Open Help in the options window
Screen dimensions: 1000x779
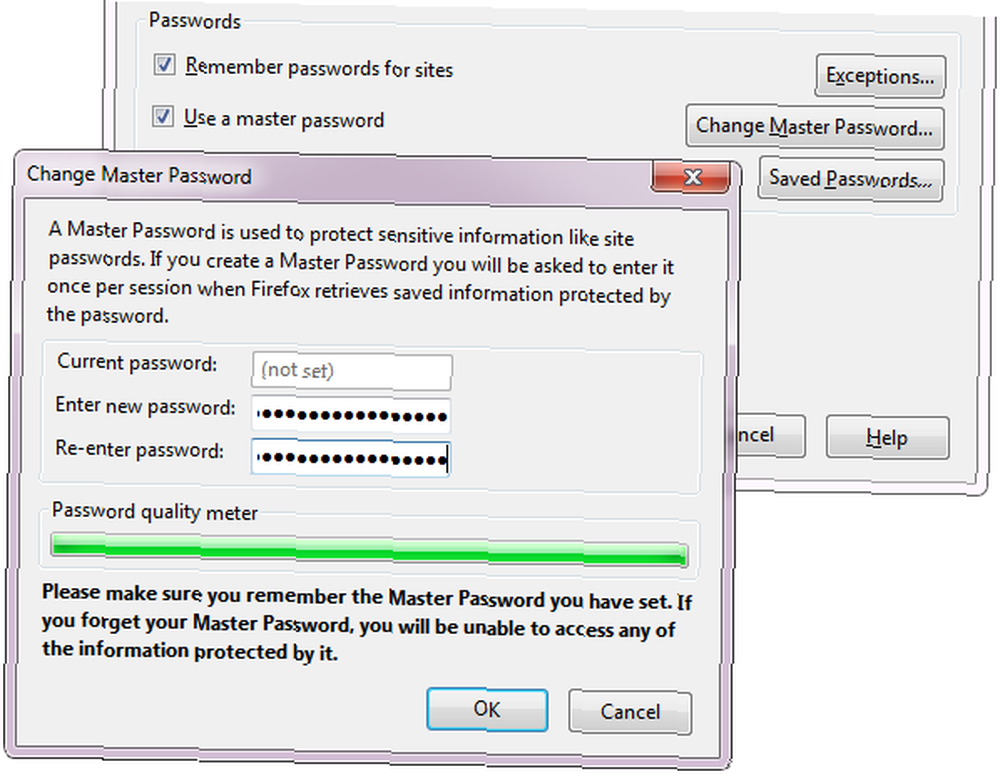click(x=887, y=438)
